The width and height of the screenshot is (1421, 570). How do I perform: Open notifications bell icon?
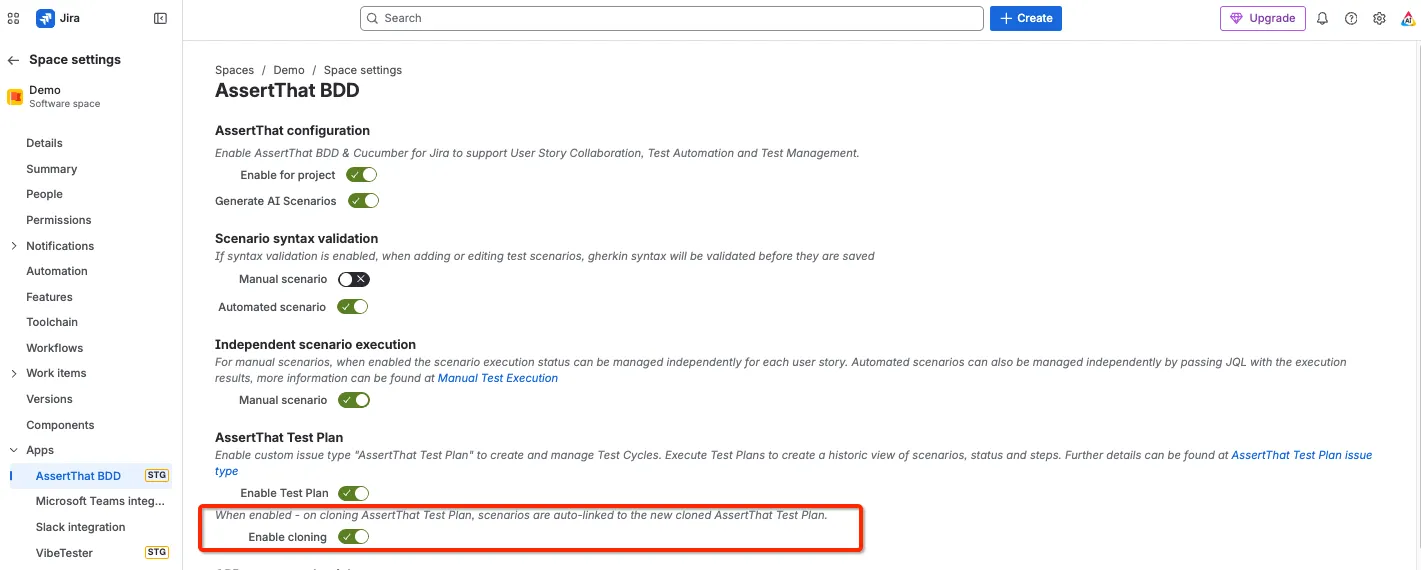(1322, 18)
